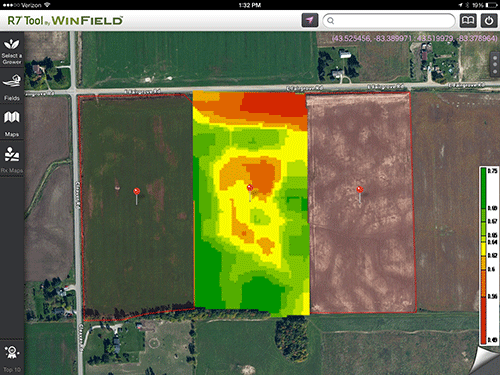500x375 pixels.
Task: Tap the magnifier icon in search box
Action: click(x=330, y=21)
